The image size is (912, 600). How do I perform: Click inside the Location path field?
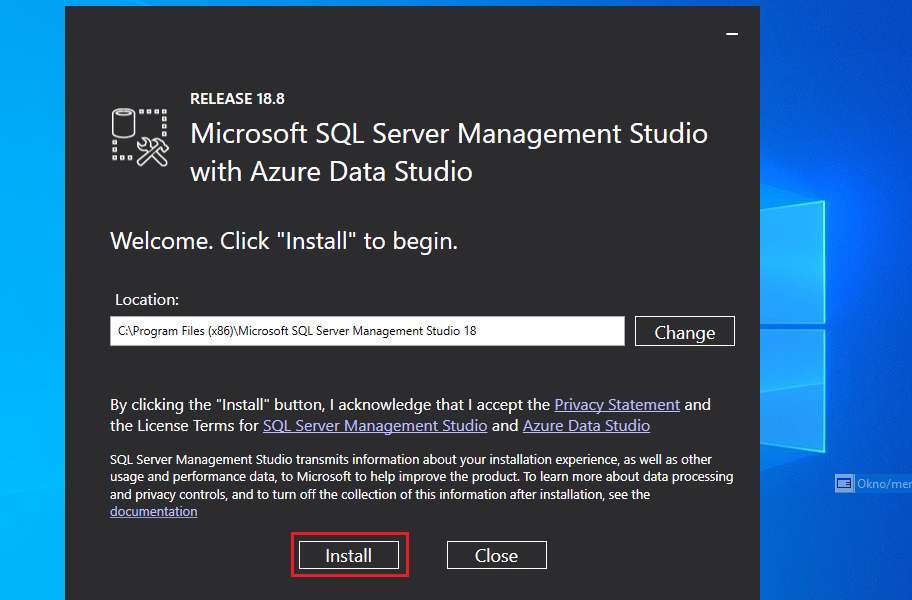pos(366,331)
